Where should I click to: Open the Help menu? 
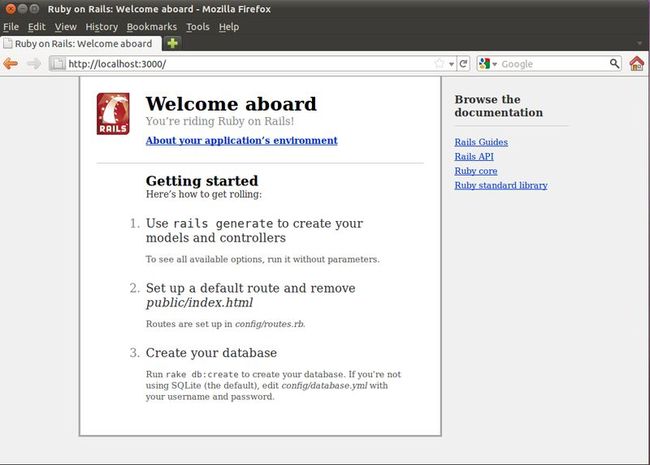click(229, 27)
